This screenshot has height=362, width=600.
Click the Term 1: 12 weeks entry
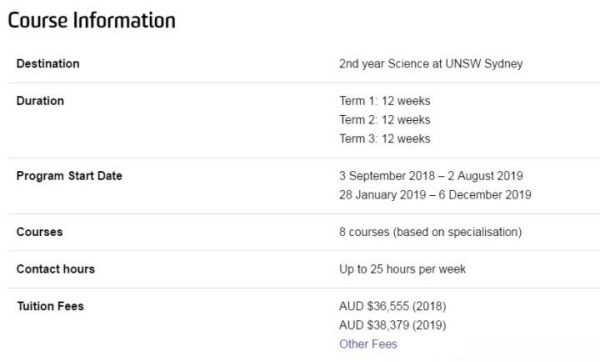385,101
